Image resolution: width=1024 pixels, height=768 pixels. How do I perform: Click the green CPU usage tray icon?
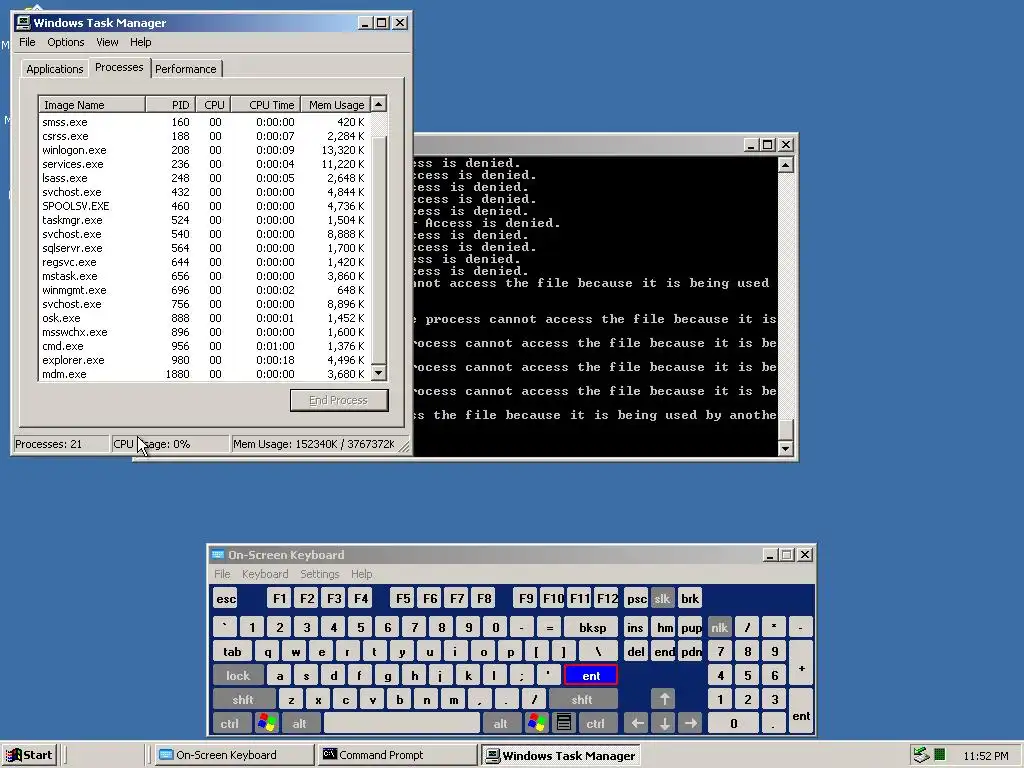(940, 754)
